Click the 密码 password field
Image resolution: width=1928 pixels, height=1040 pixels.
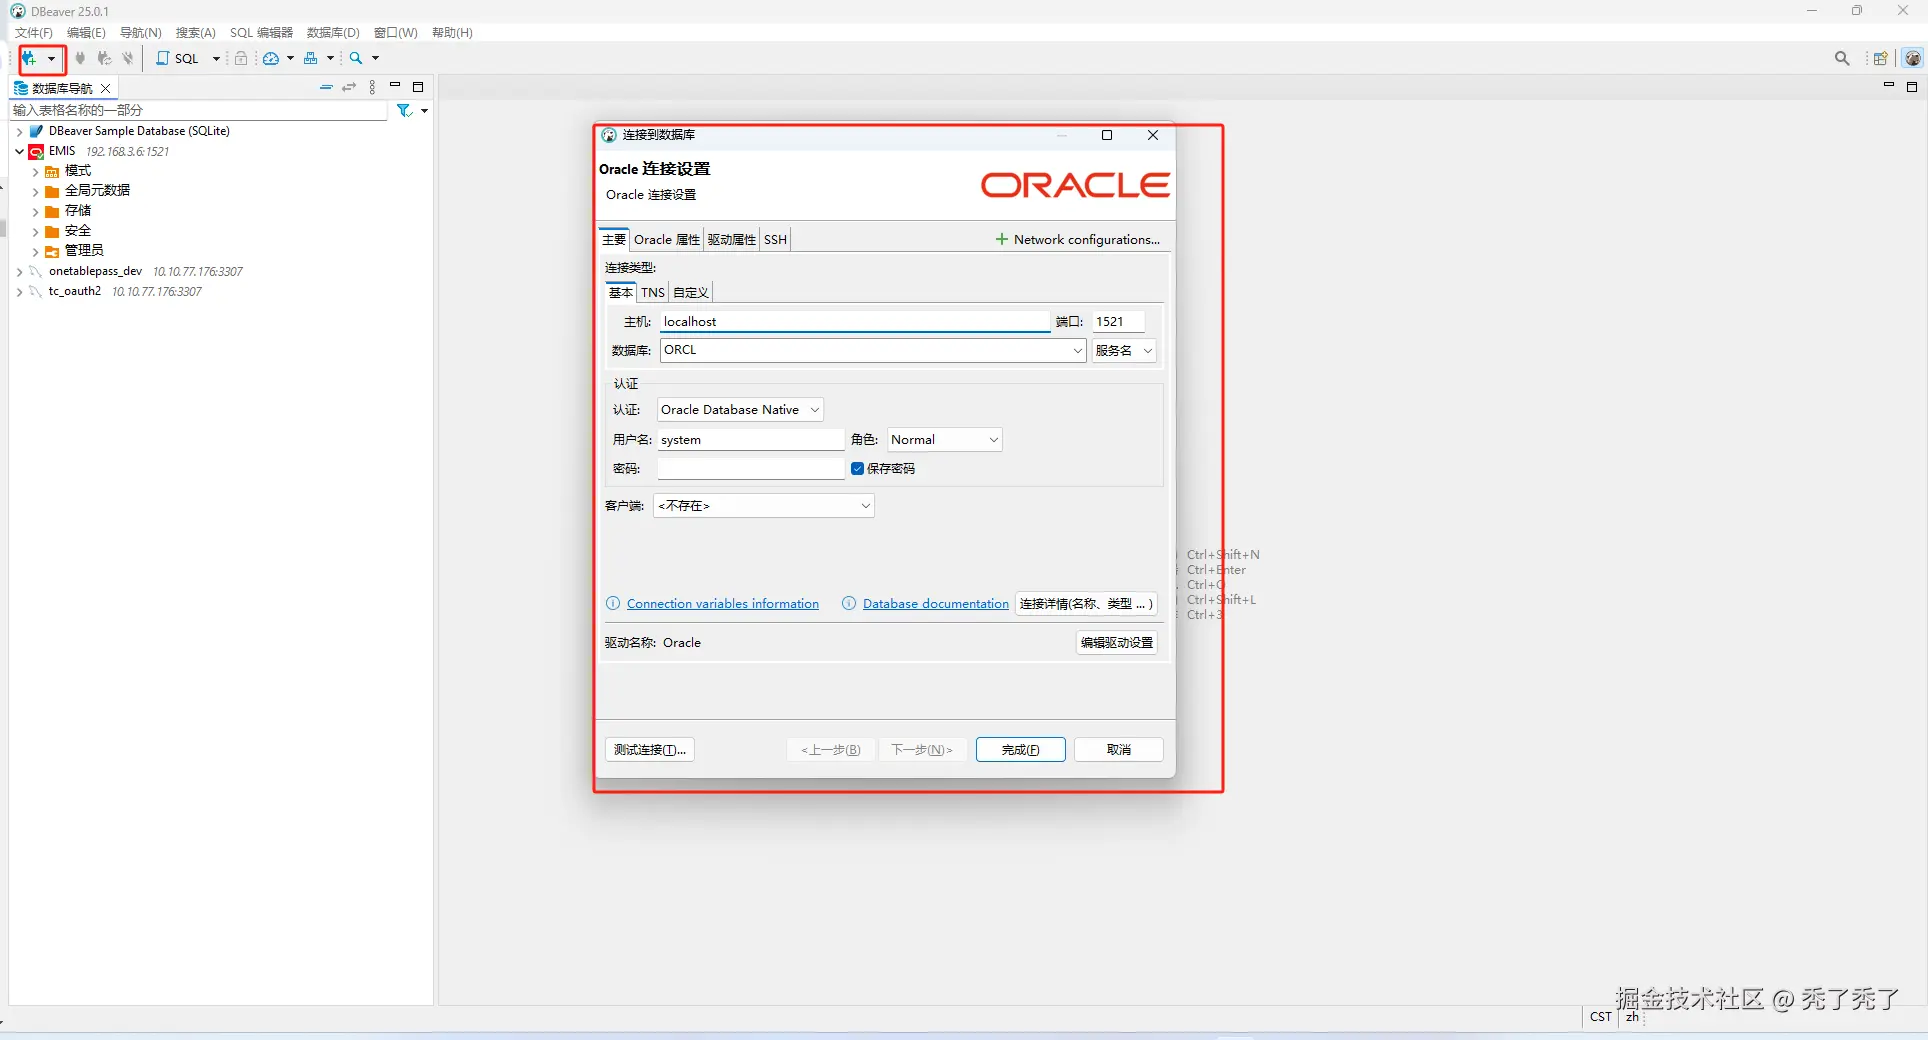click(x=751, y=469)
